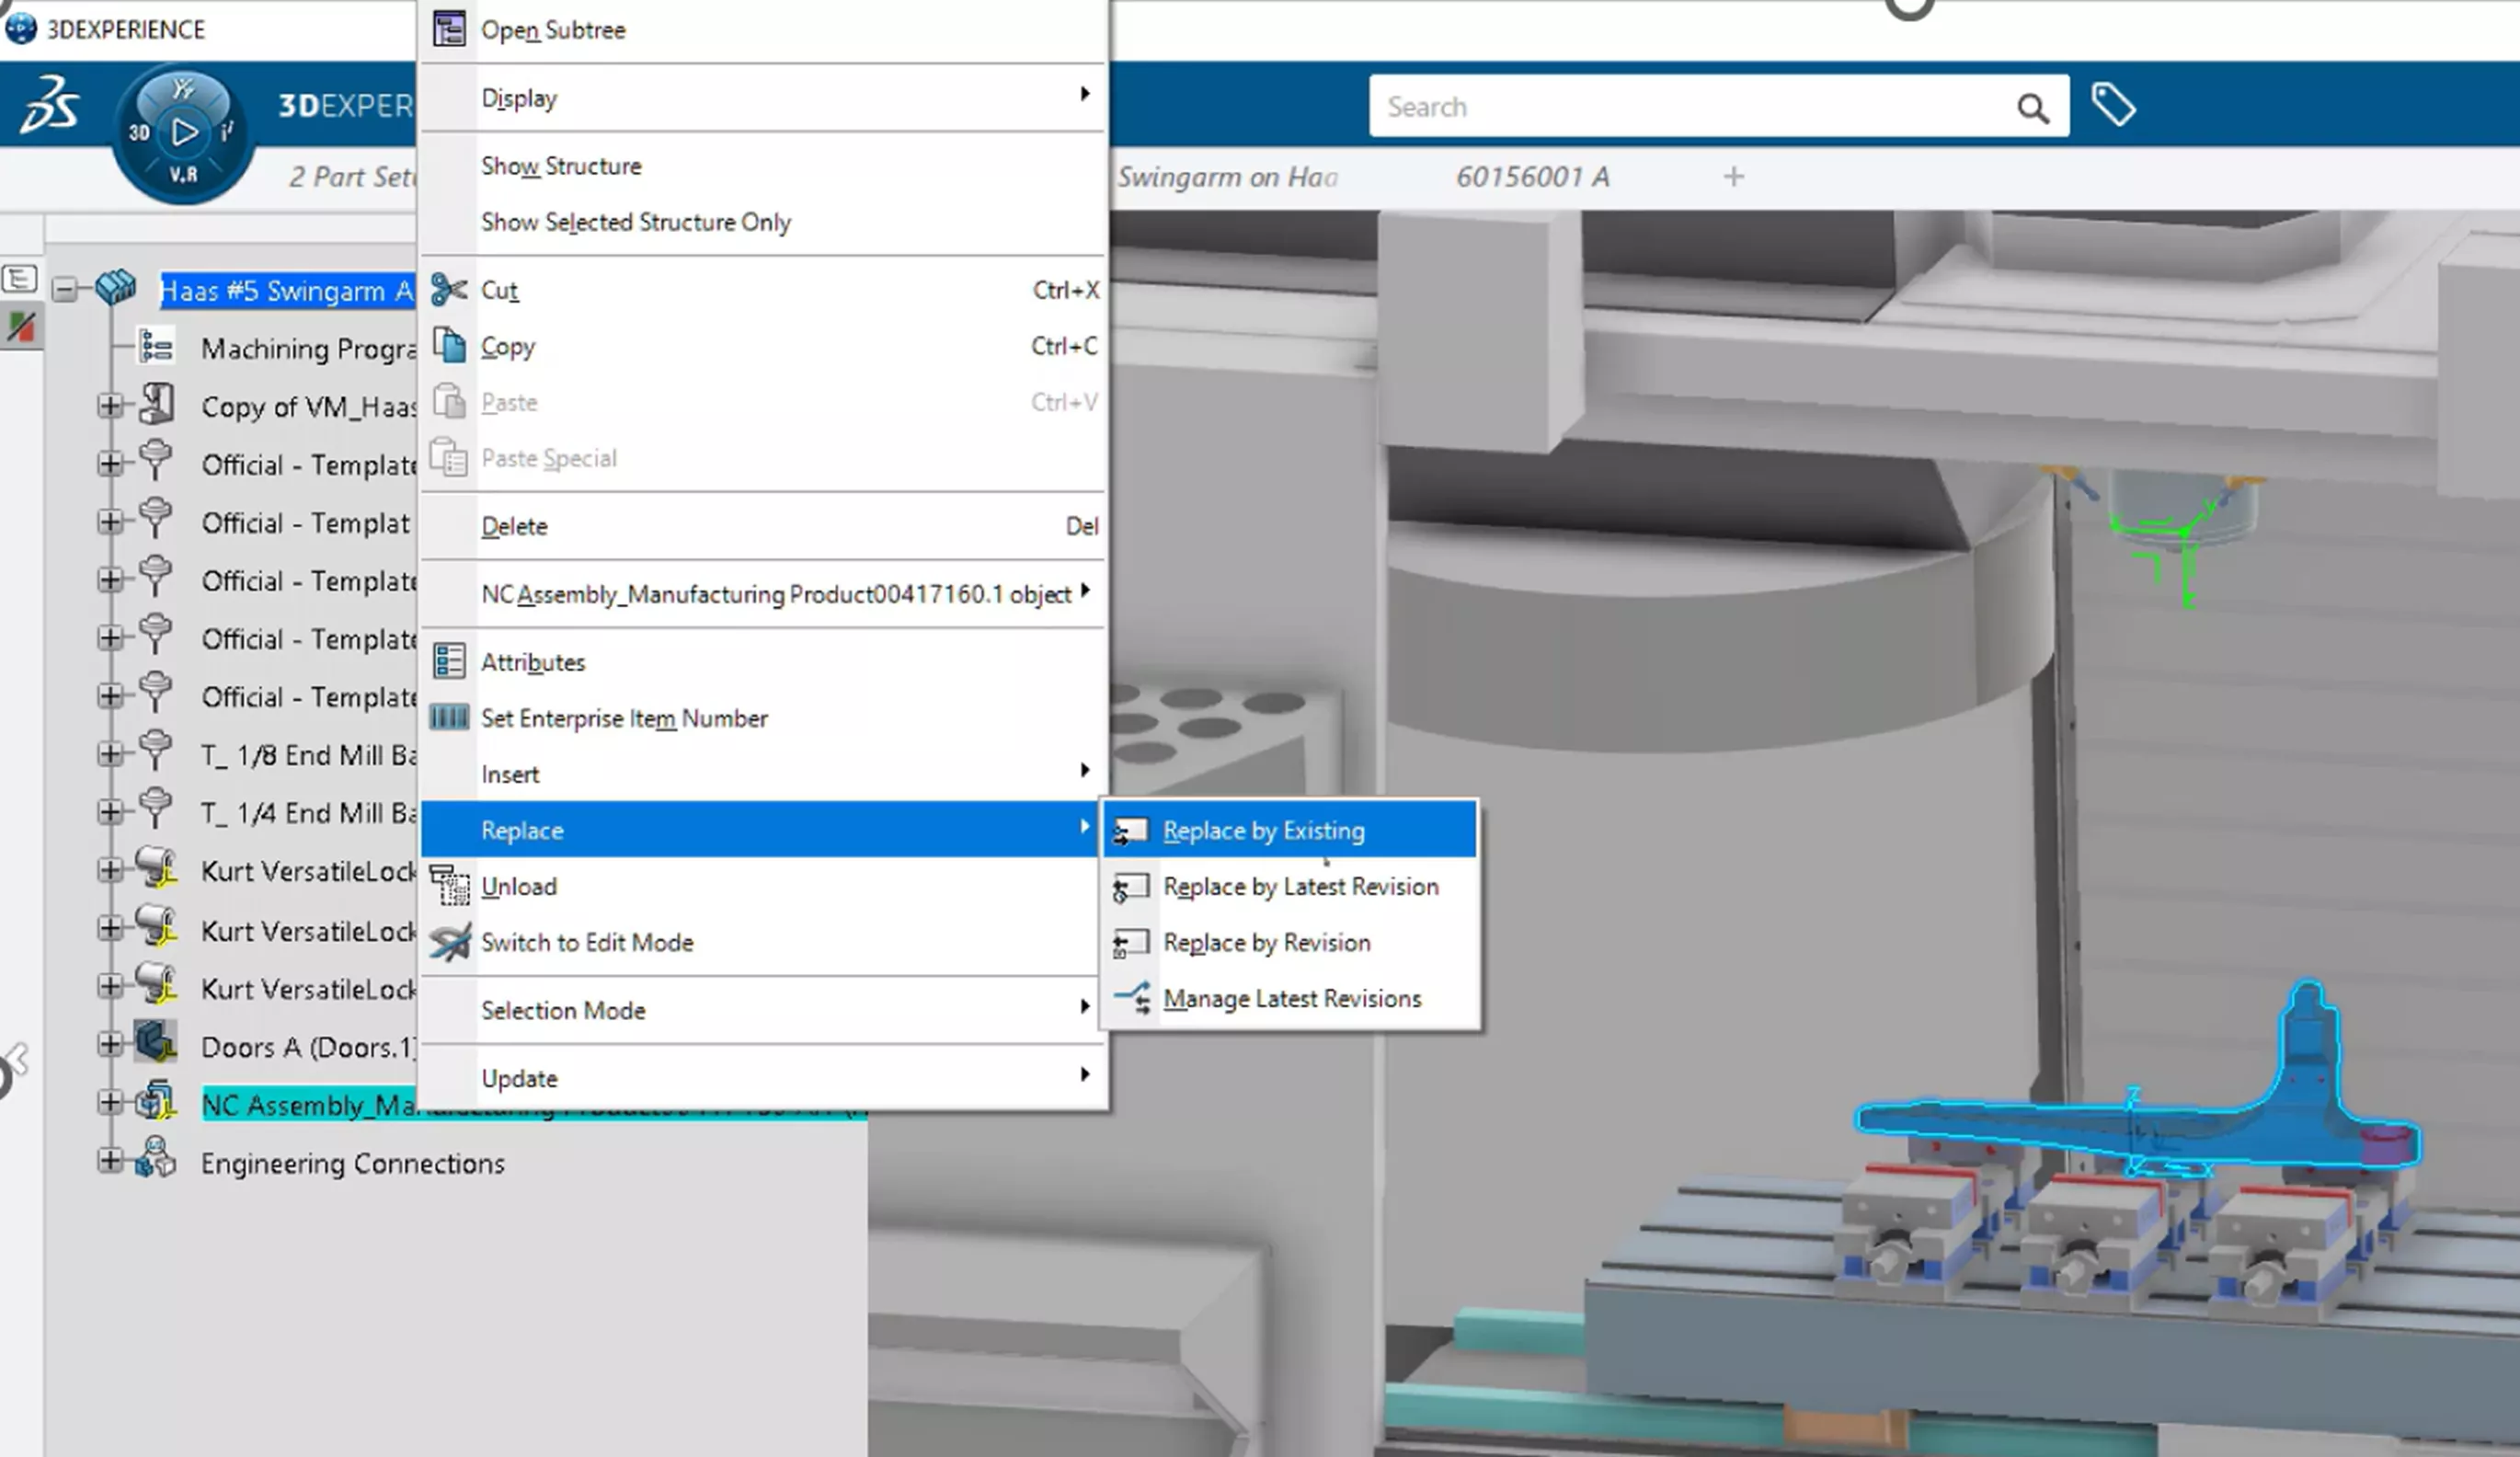The width and height of the screenshot is (2520, 1457).
Task: Click Manage Latest Revisions option
Action: 1290,997
